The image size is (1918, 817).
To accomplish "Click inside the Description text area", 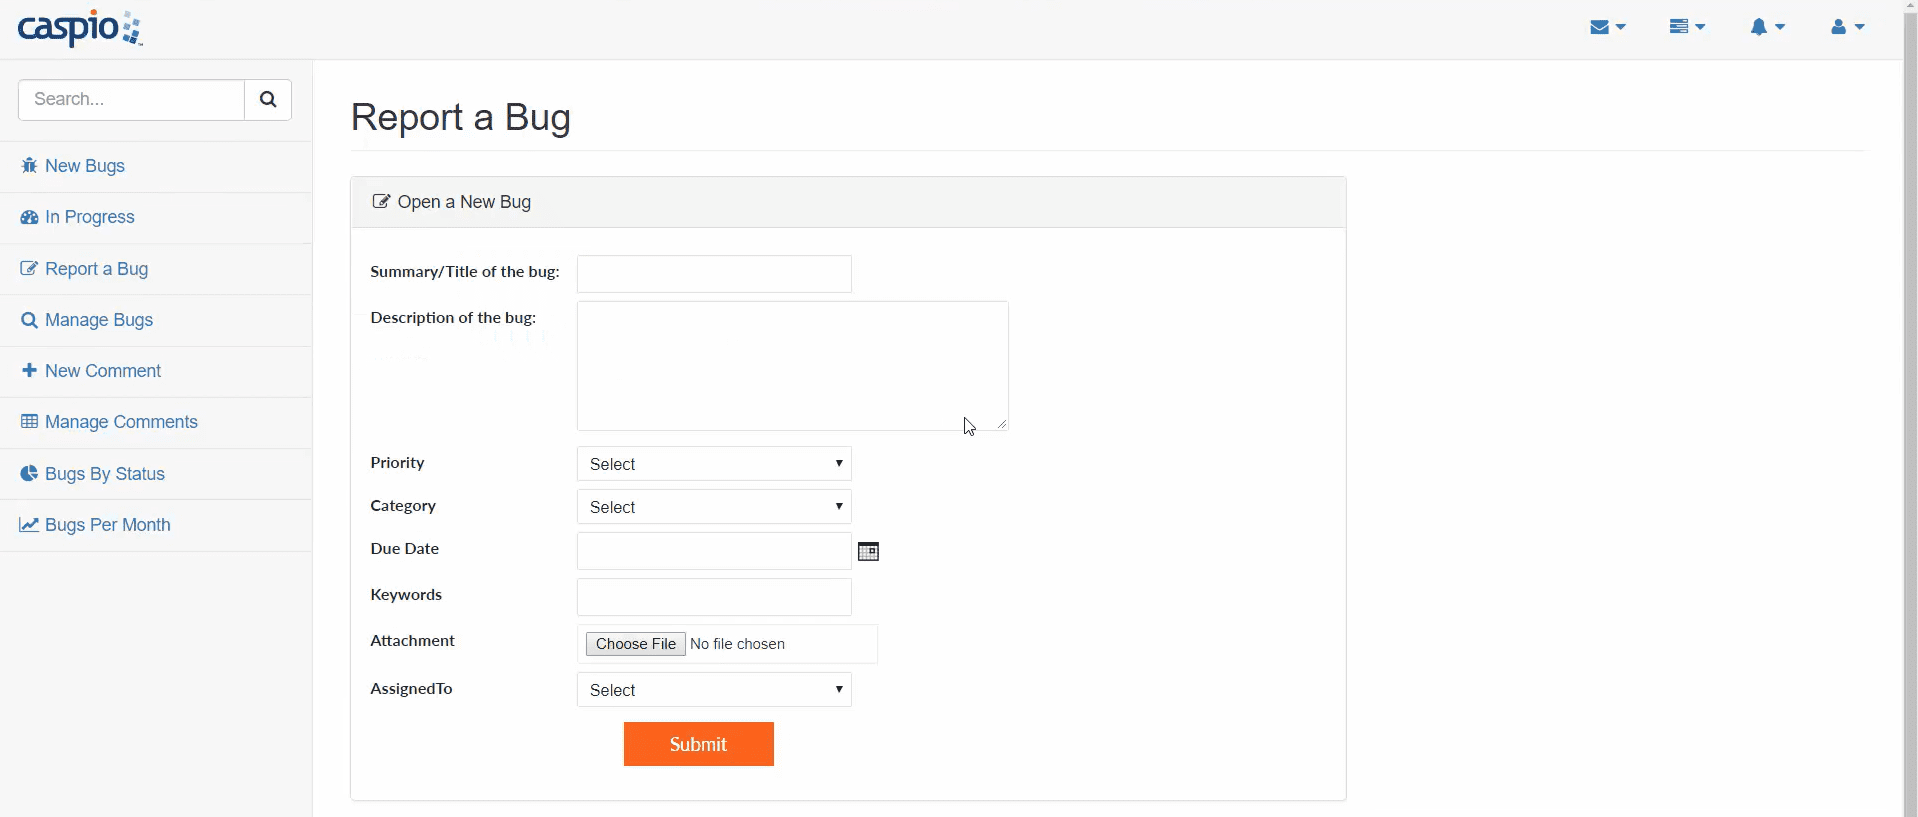I will click(792, 366).
